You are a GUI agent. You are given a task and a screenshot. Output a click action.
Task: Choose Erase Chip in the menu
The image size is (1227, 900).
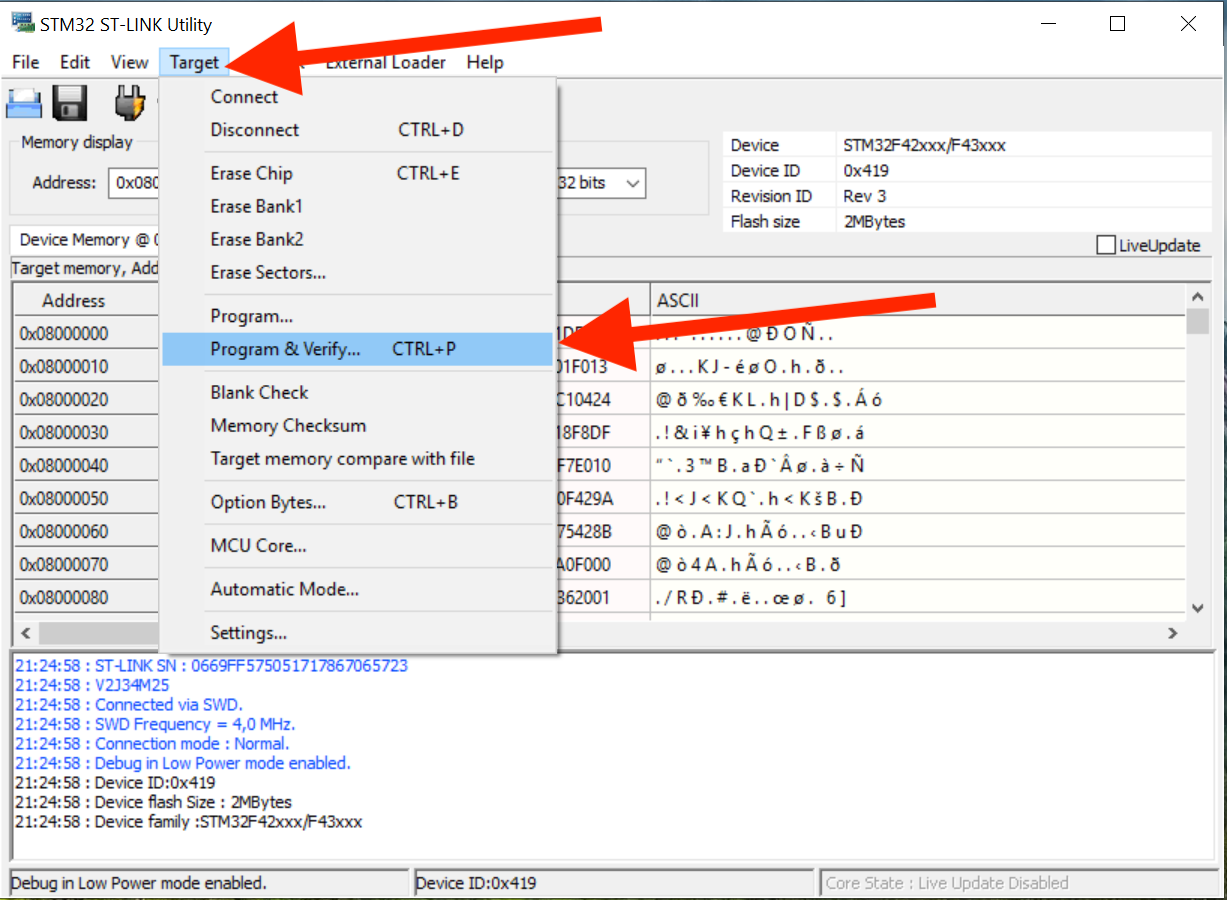pos(251,173)
